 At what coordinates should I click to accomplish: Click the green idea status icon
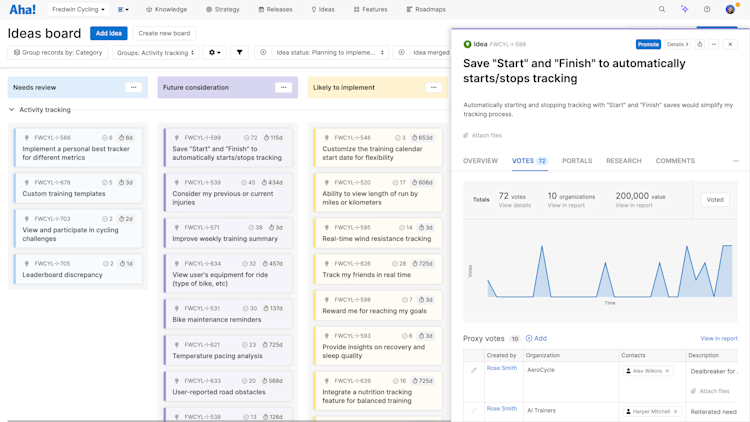point(467,44)
